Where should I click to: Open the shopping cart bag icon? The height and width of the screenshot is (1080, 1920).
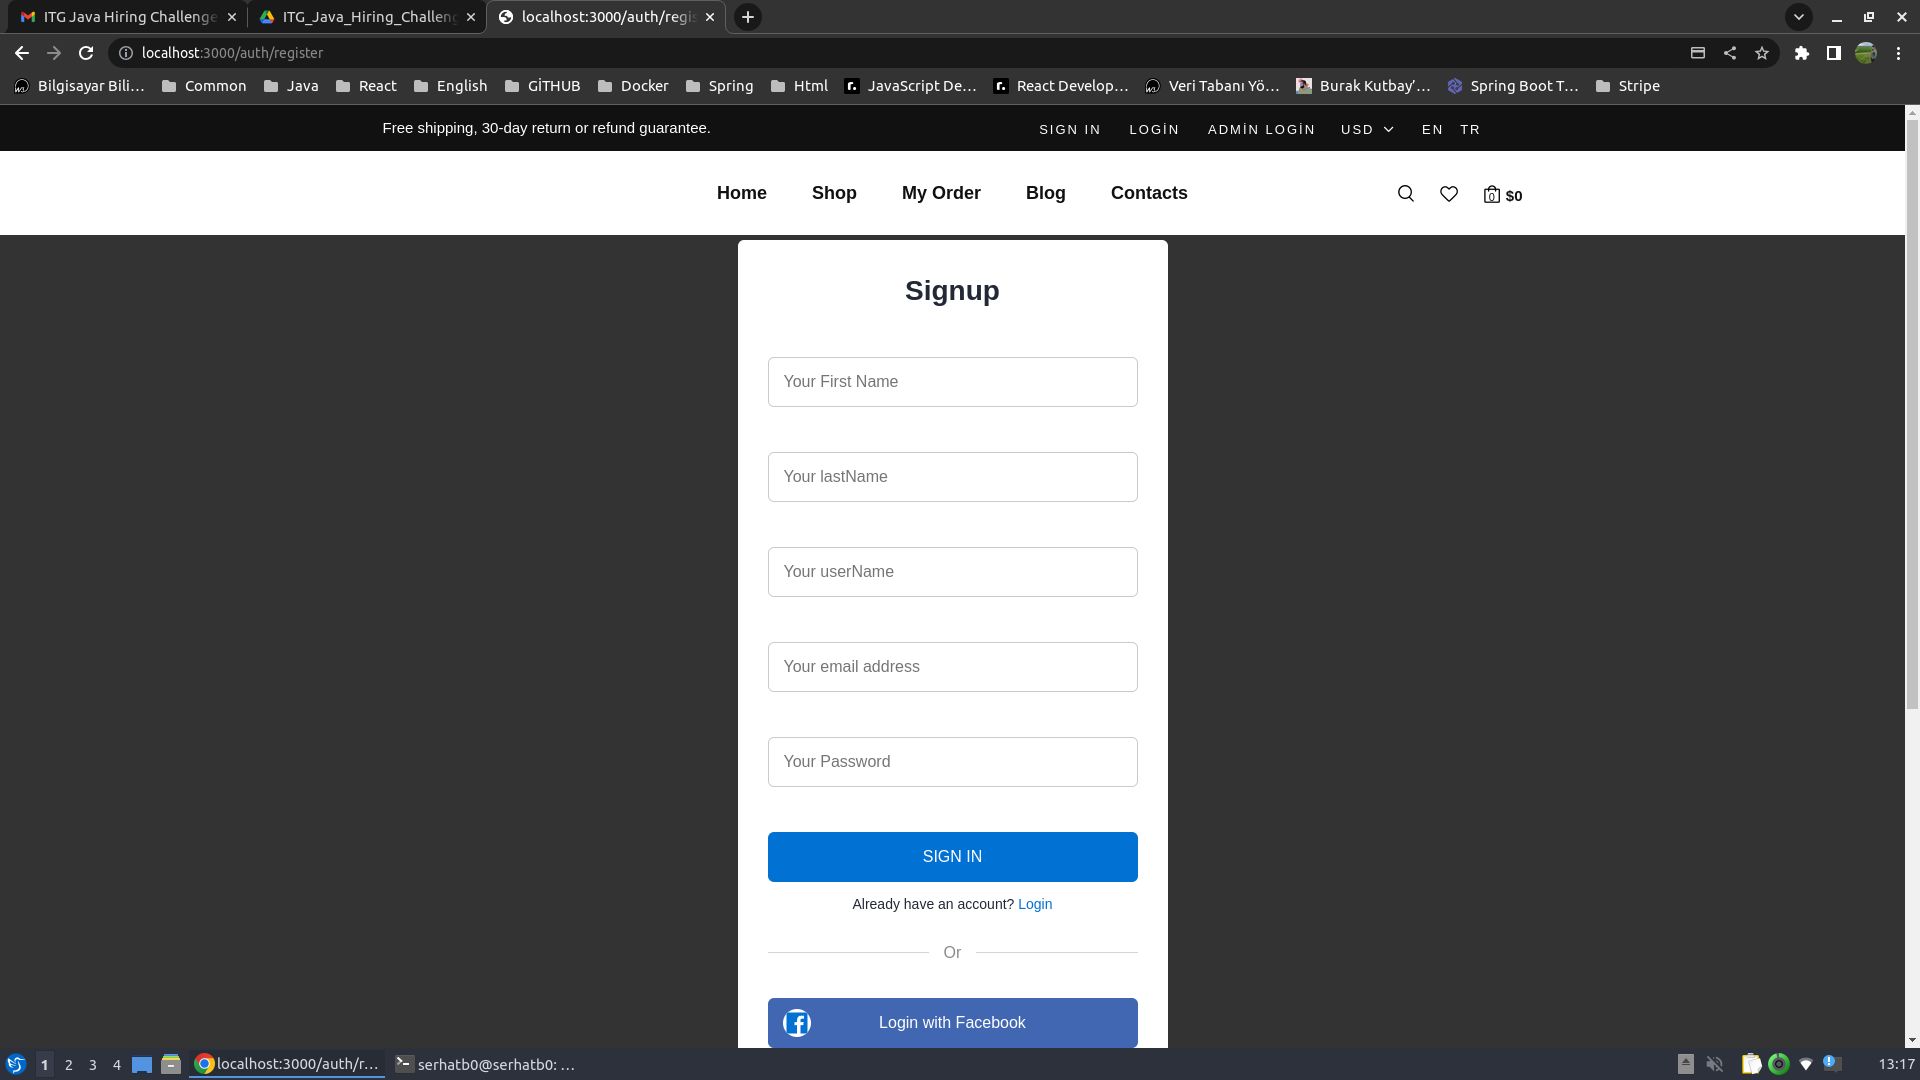[1492, 195]
